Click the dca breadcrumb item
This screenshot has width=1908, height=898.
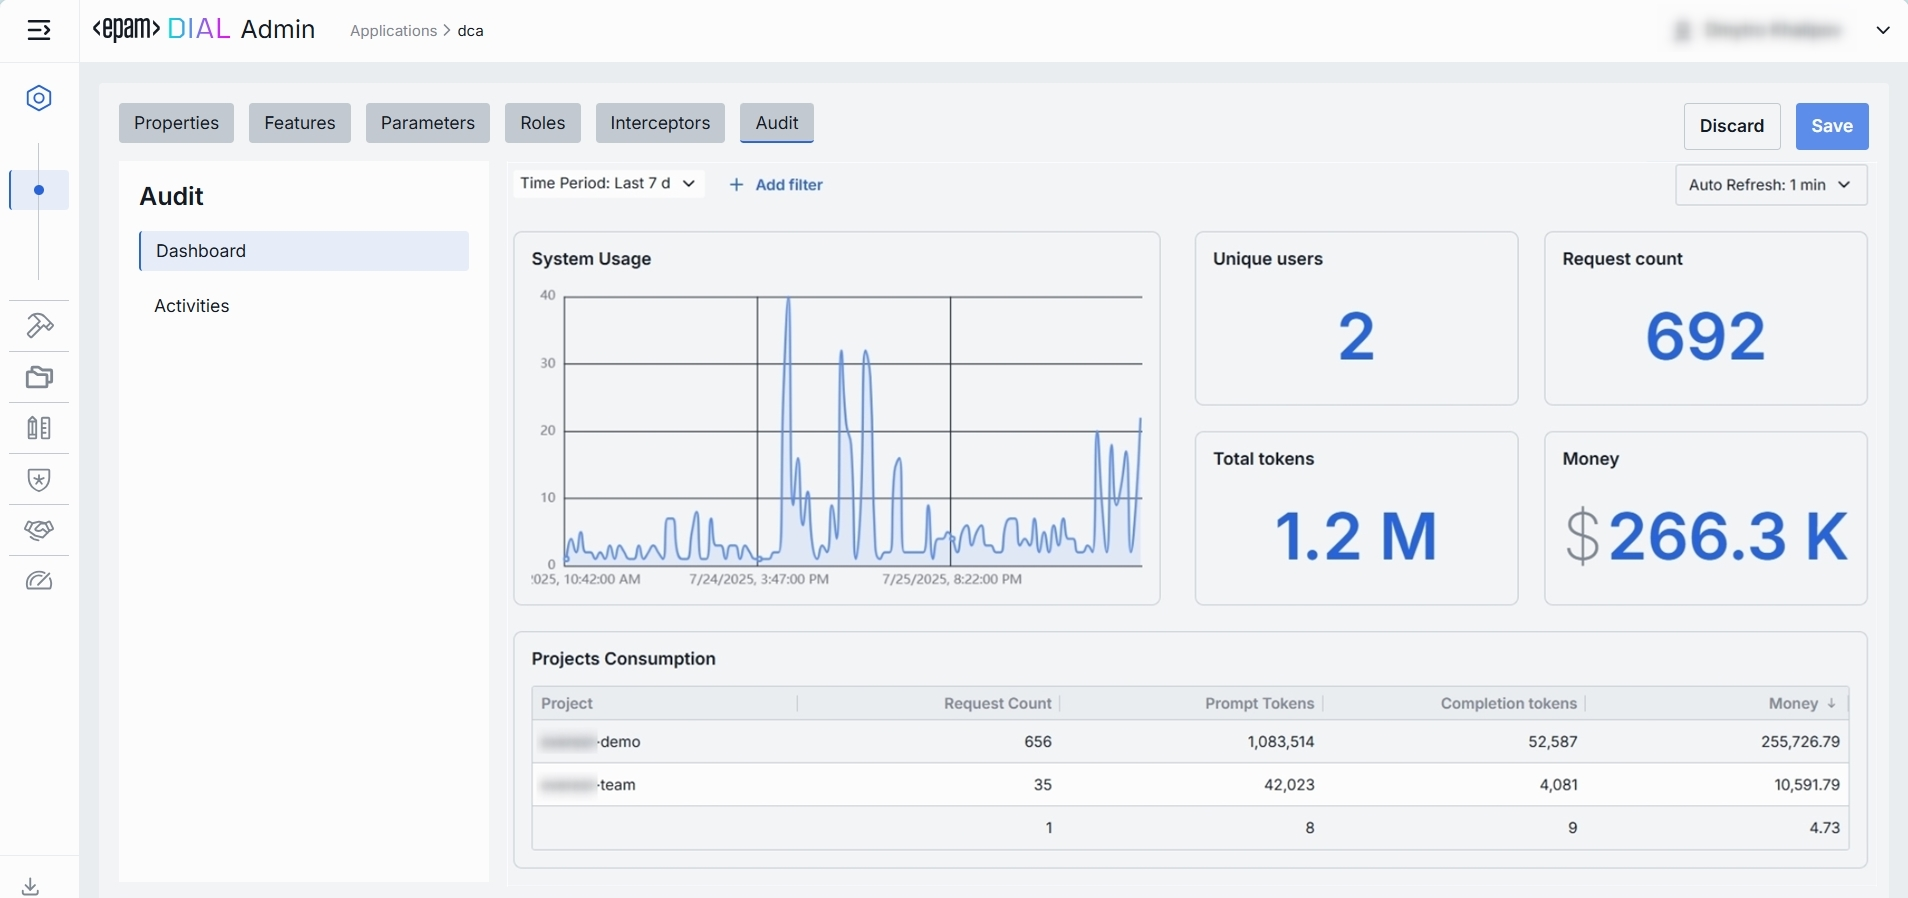click(x=471, y=31)
